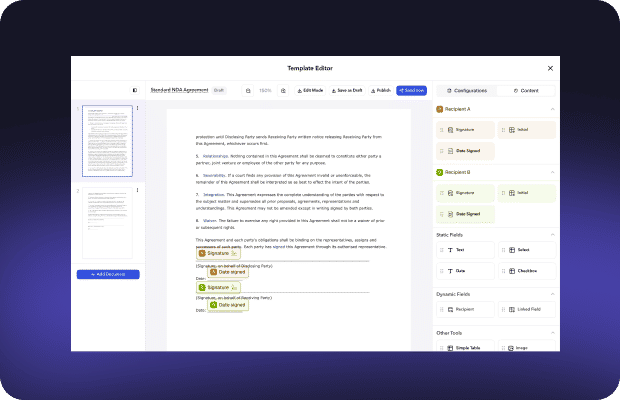Click the Publish button
620x400 pixels.
click(381, 91)
